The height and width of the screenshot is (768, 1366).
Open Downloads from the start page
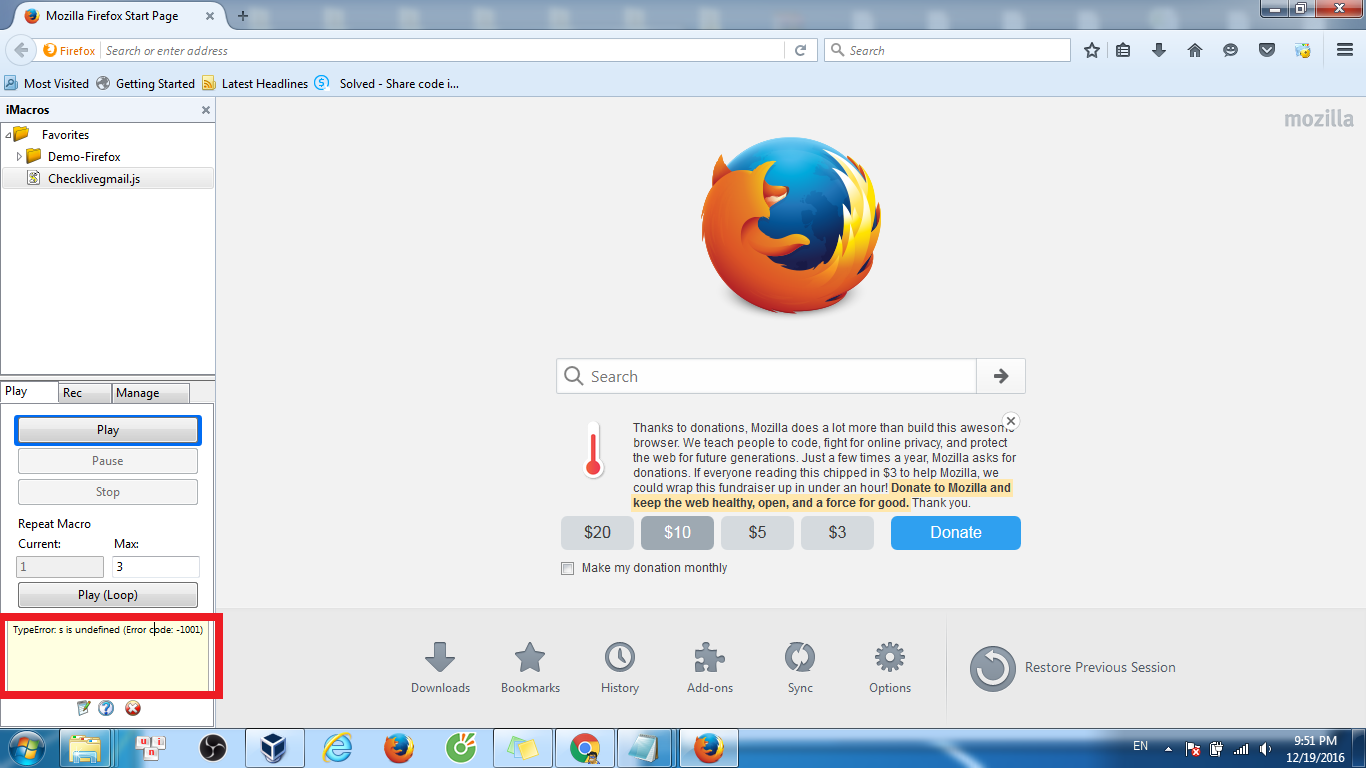(x=440, y=668)
